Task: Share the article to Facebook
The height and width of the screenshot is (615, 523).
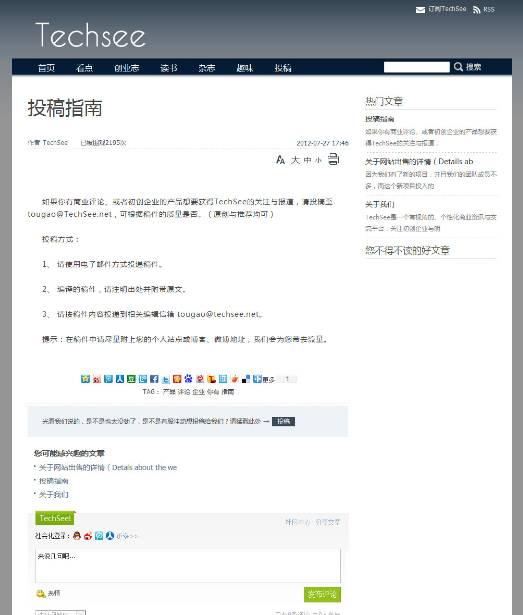Action: pyautogui.click(x=154, y=379)
